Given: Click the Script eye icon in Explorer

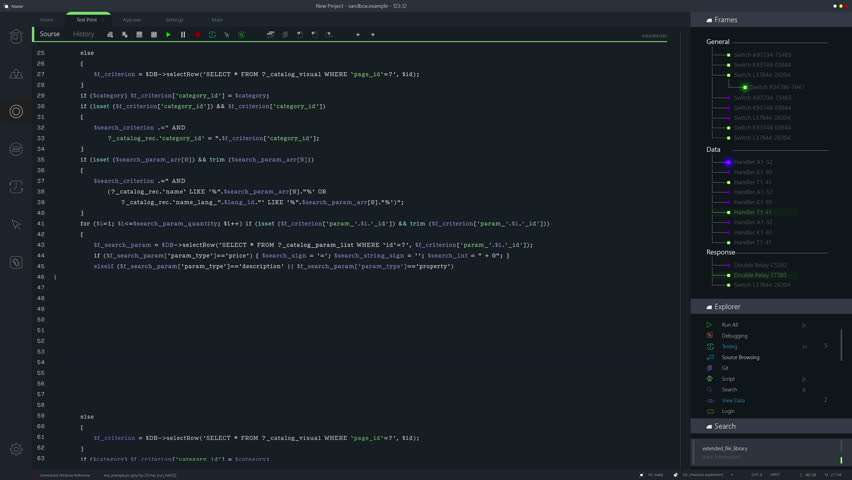Looking at the screenshot, I should click(709, 378).
